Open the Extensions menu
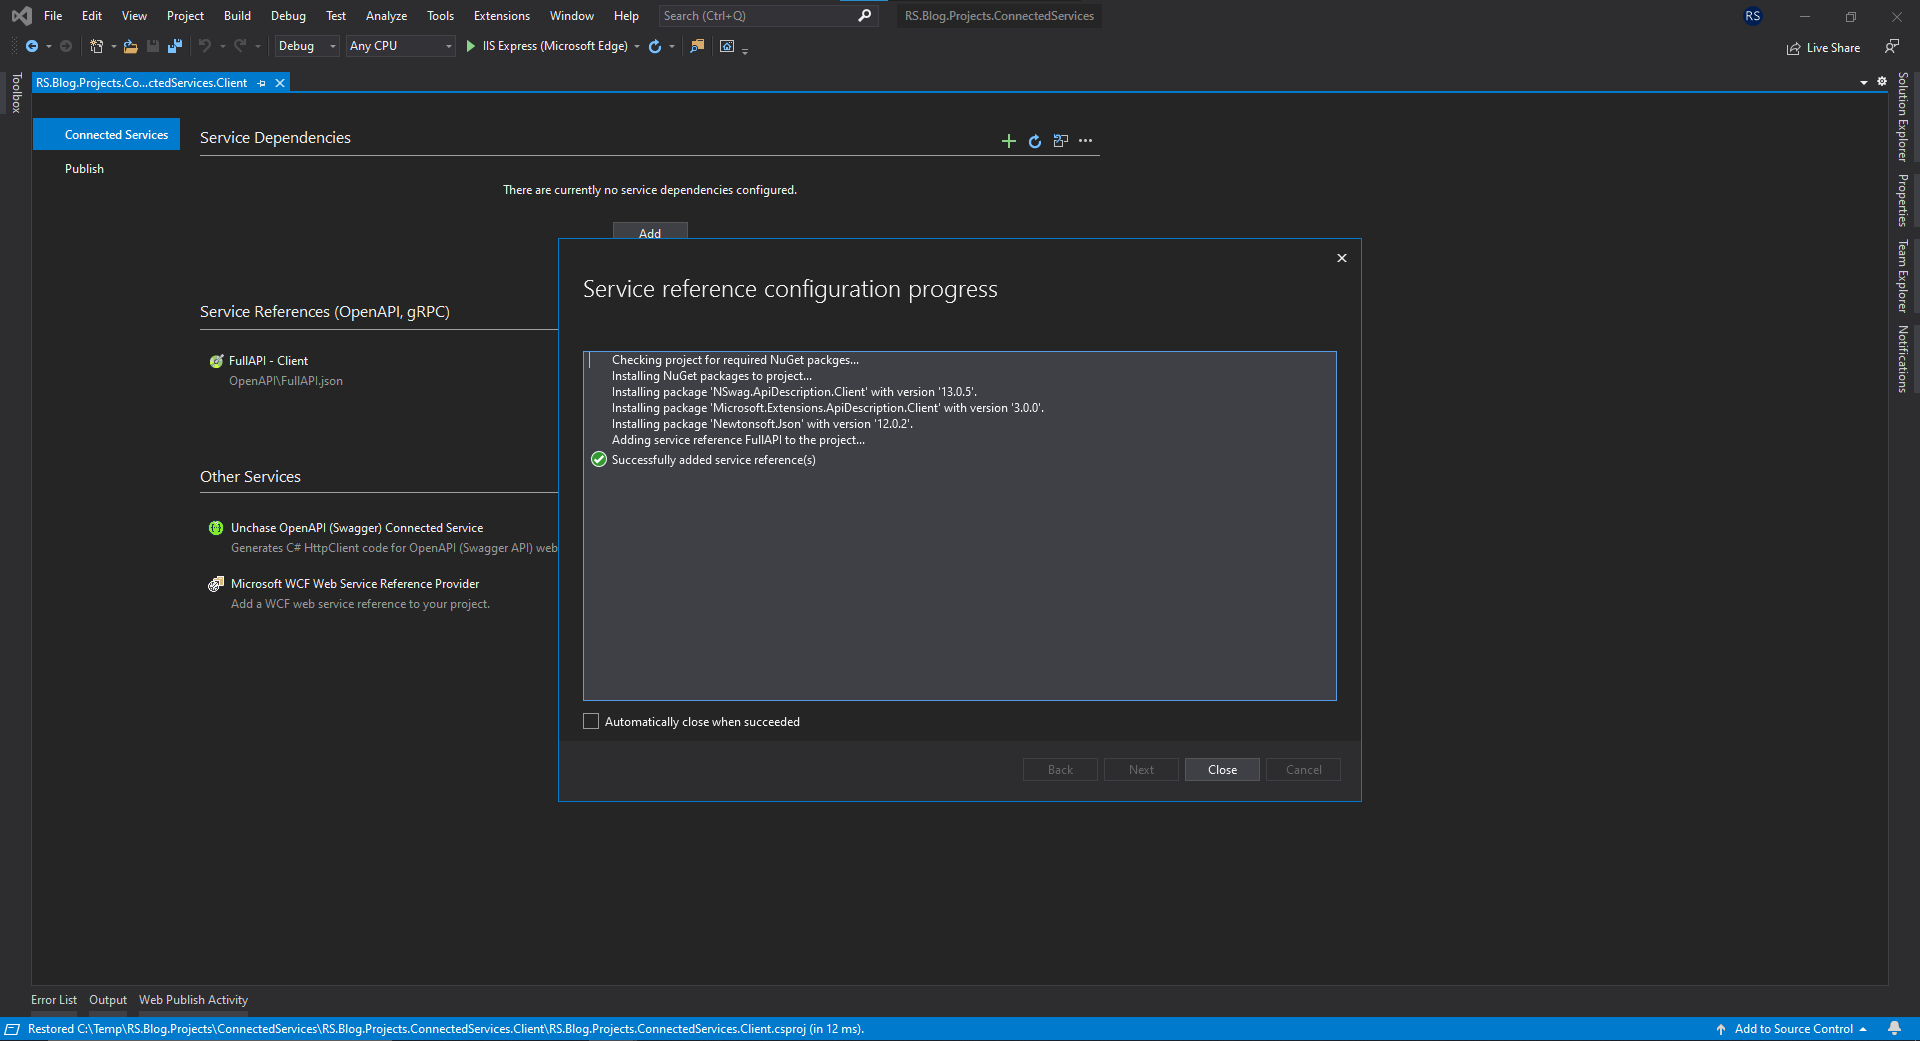The image size is (1920, 1041). coord(502,16)
